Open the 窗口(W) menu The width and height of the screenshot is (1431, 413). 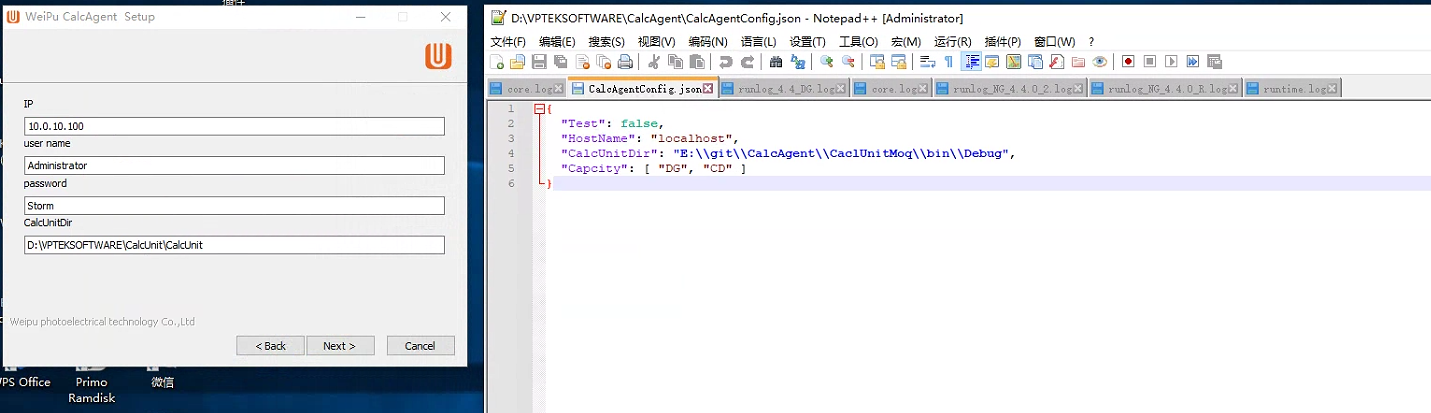[1054, 41]
